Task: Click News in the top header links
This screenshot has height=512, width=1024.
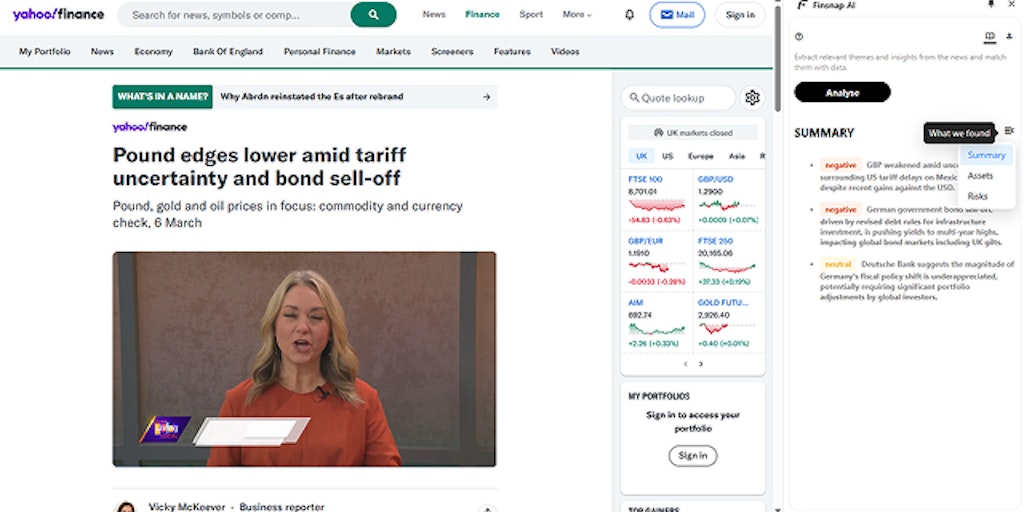Action: coord(434,14)
